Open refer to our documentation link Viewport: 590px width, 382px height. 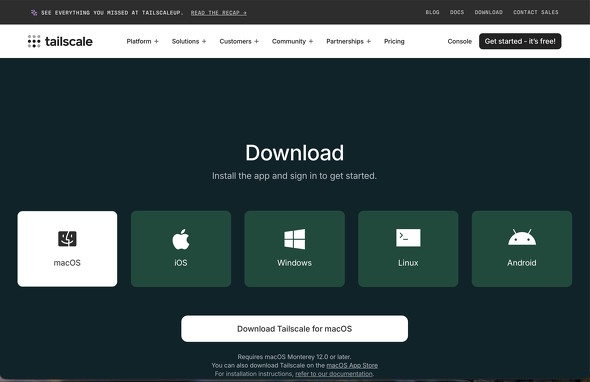coord(334,374)
